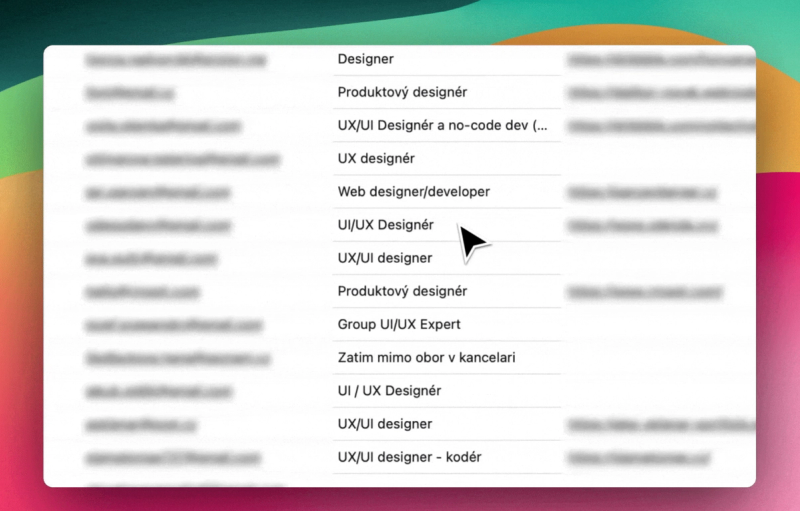Select the 'Designer' cell in the first row

point(447,59)
